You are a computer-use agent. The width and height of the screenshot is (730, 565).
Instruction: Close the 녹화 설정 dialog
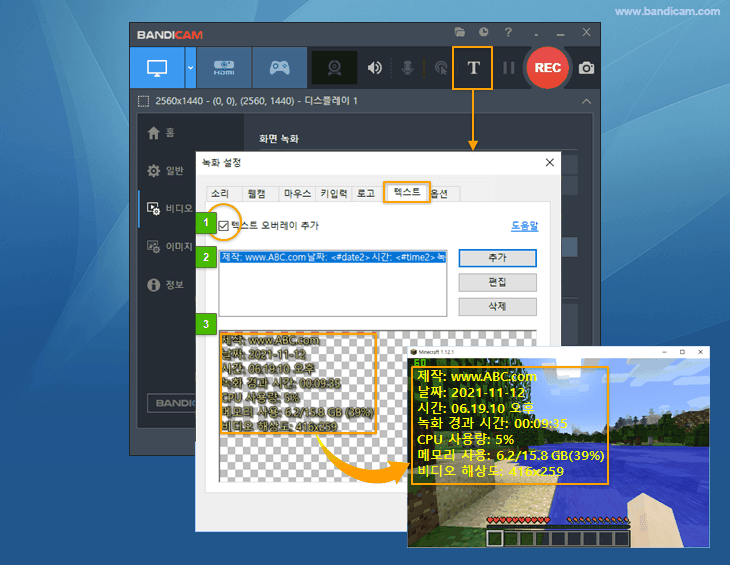coord(550,162)
